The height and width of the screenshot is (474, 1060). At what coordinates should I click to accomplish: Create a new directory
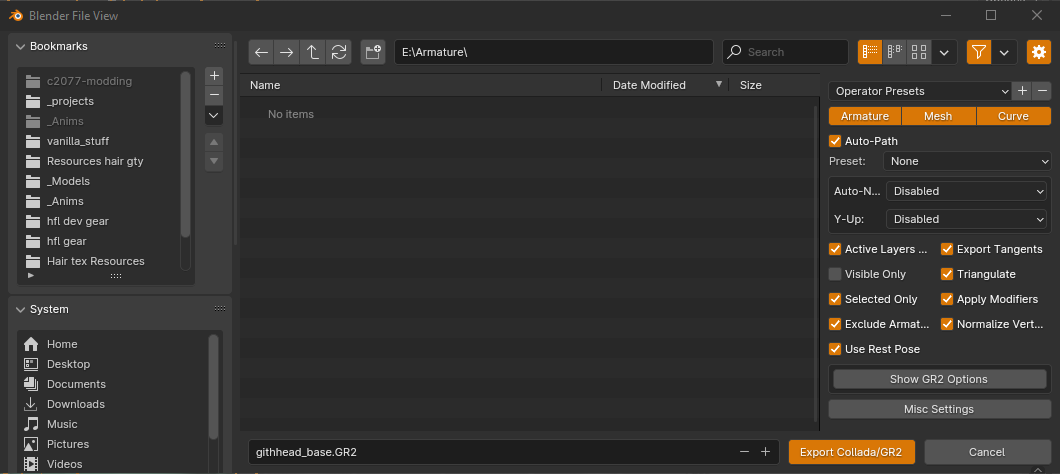(373, 52)
